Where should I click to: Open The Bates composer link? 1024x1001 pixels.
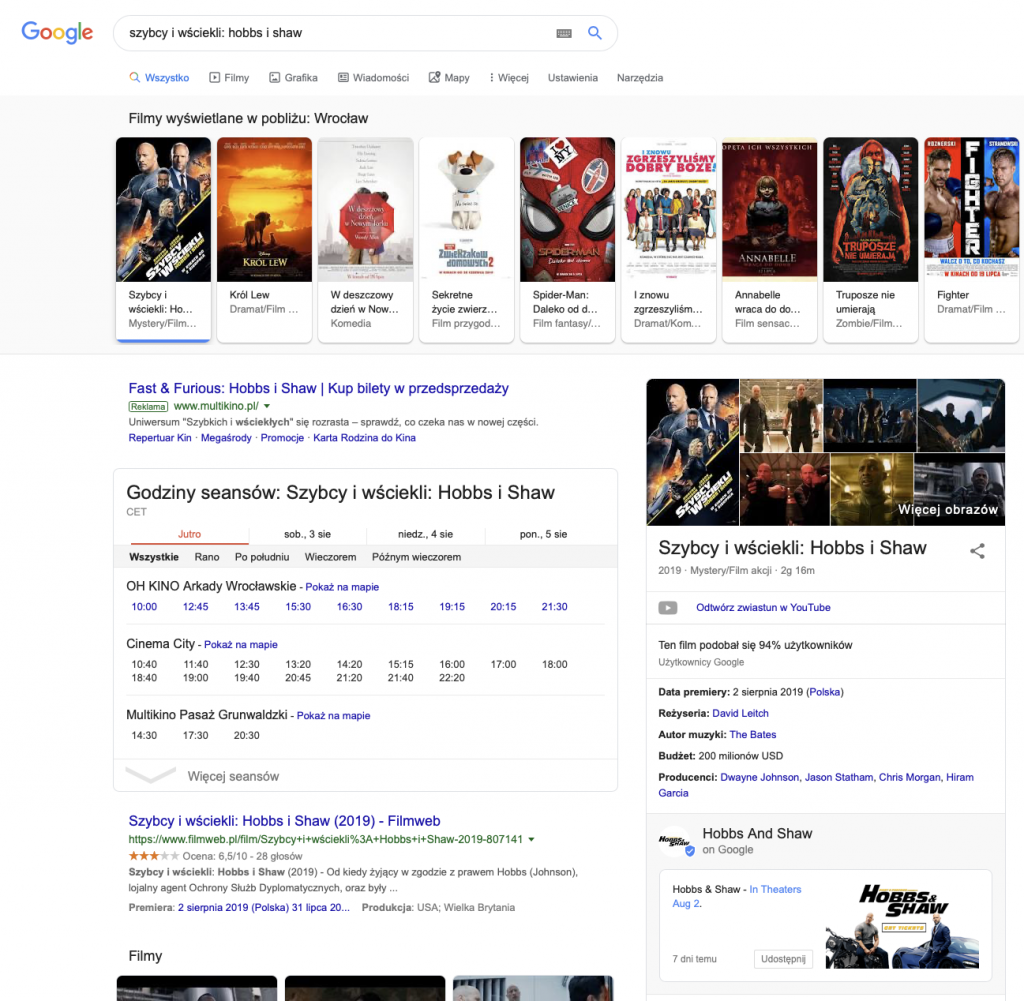(x=753, y=735)
